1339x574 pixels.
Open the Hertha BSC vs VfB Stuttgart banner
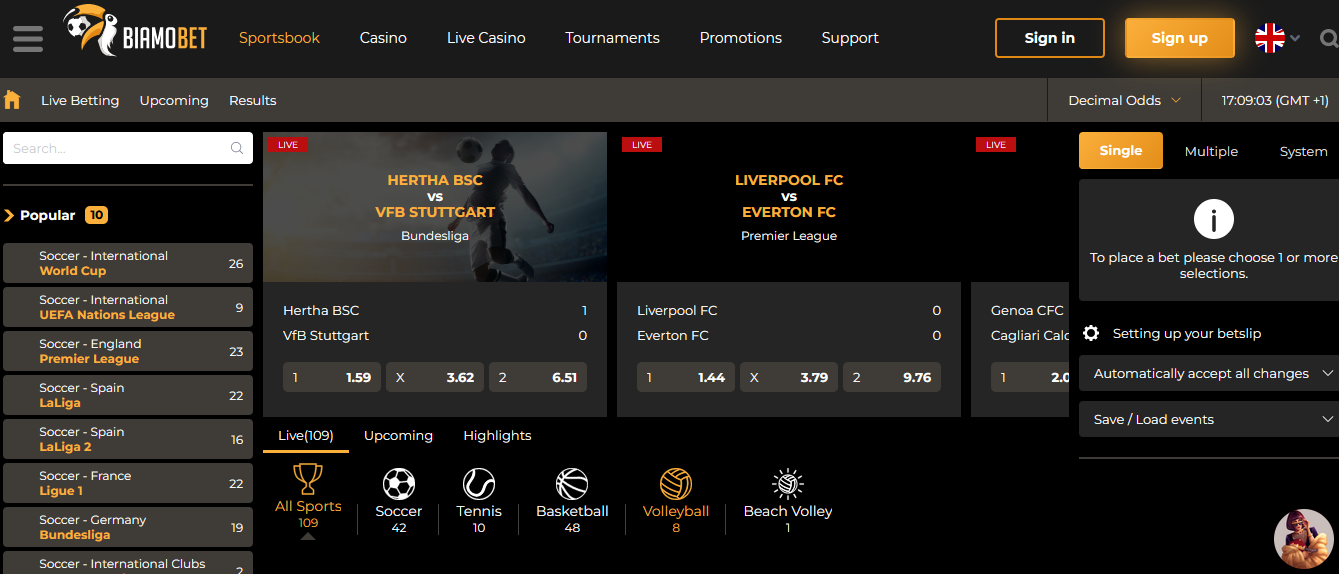pos(435,207)
